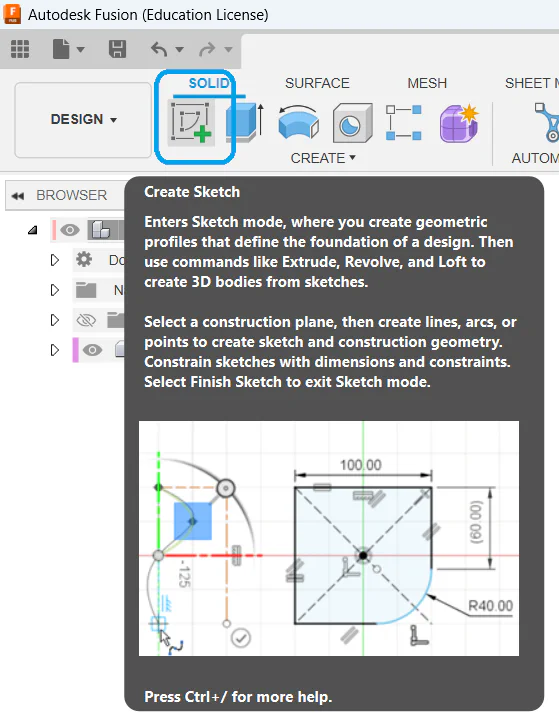This screenshot has width=559, height=721.
Task: Click the Hole tool icon
Action: click(x=352, y=122)
